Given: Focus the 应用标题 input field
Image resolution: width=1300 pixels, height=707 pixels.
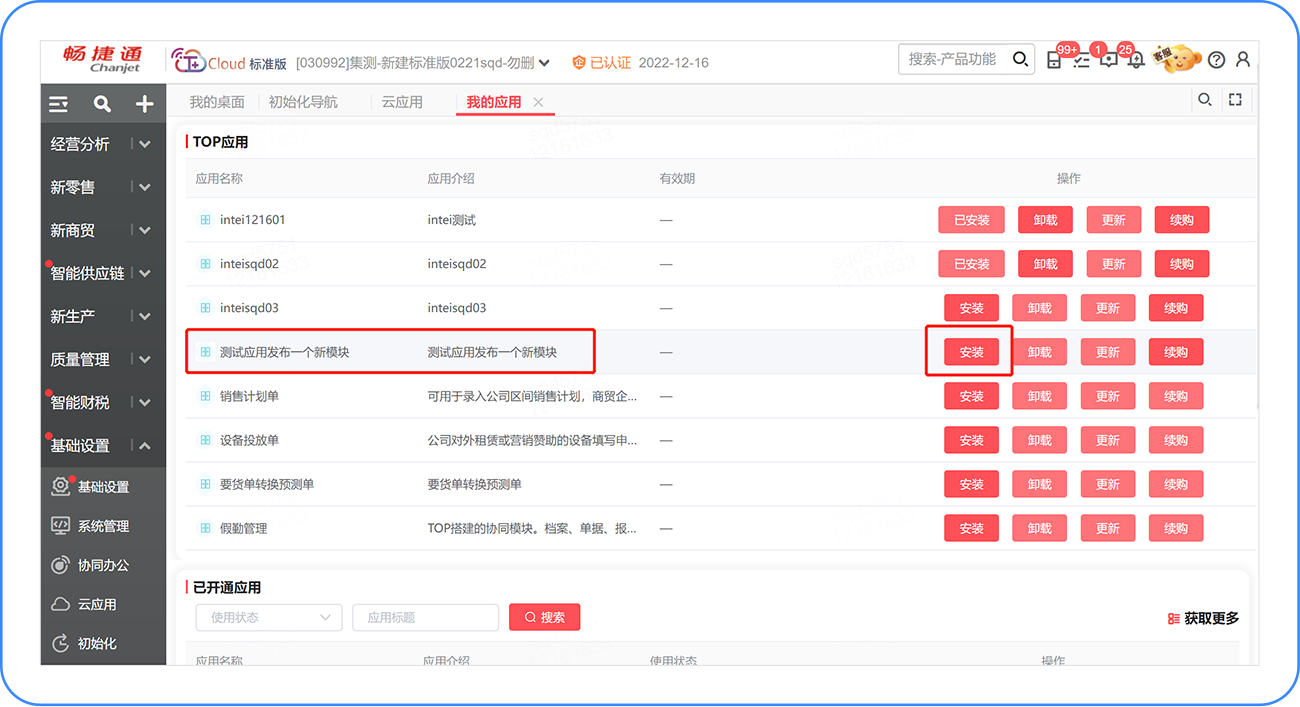Looking at the screenshot, I should click(425, 617).
